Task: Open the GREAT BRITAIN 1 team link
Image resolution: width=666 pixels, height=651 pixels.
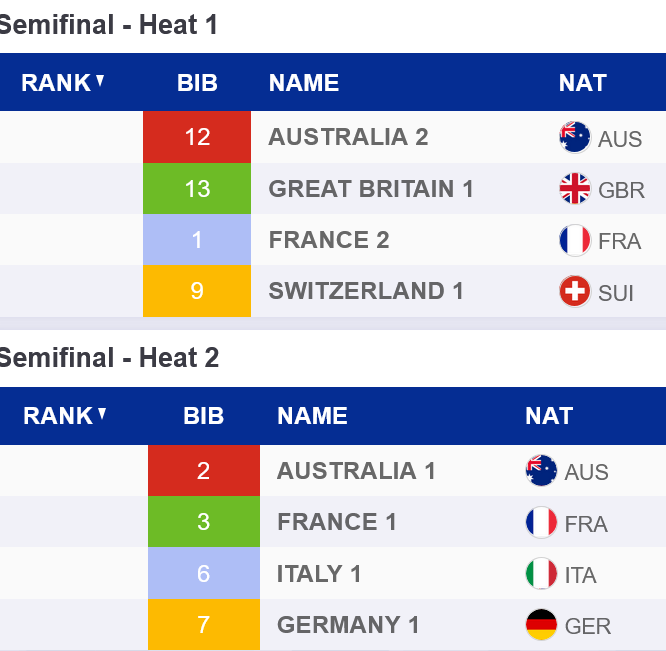Action: pyautogui.click(x=371, y=189)
